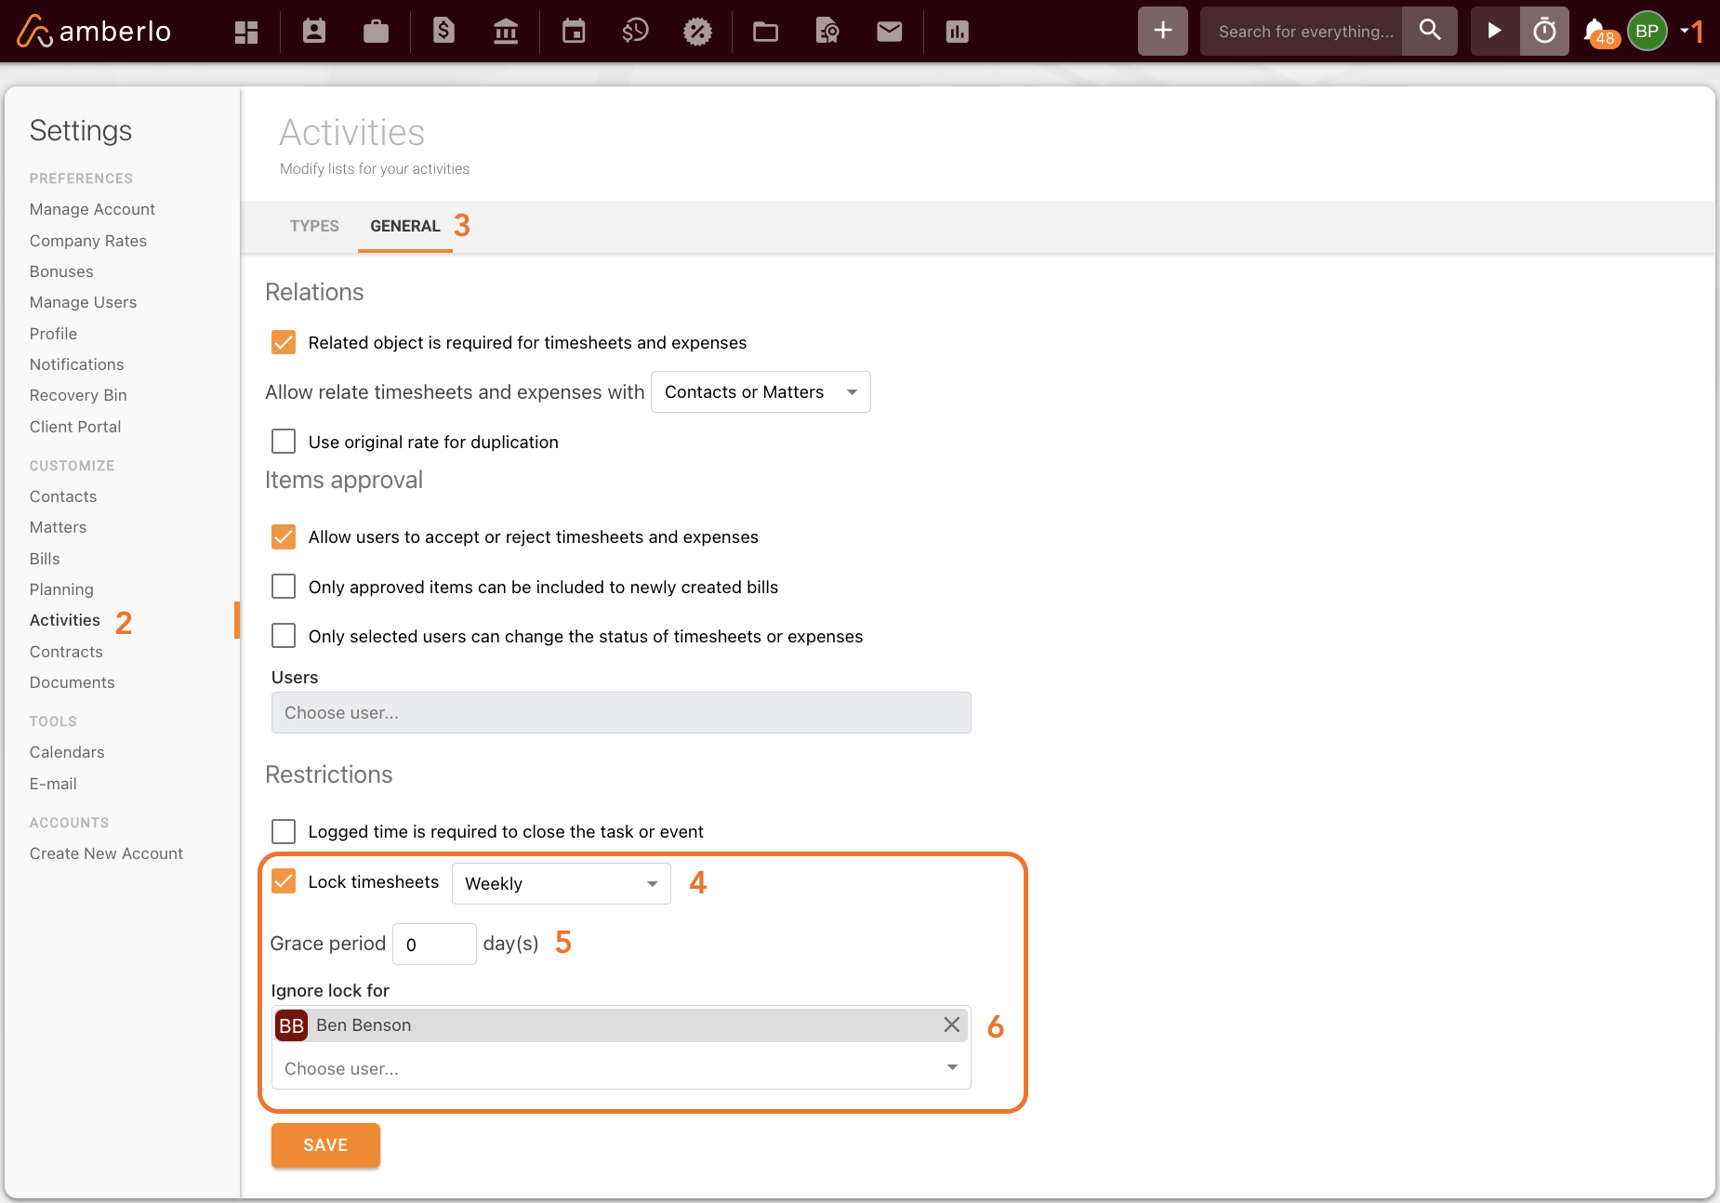The image size is (1720, 1203).
Task: Open the reports bar chart icon
Action: pyautogui.click(x=957, y=31)
